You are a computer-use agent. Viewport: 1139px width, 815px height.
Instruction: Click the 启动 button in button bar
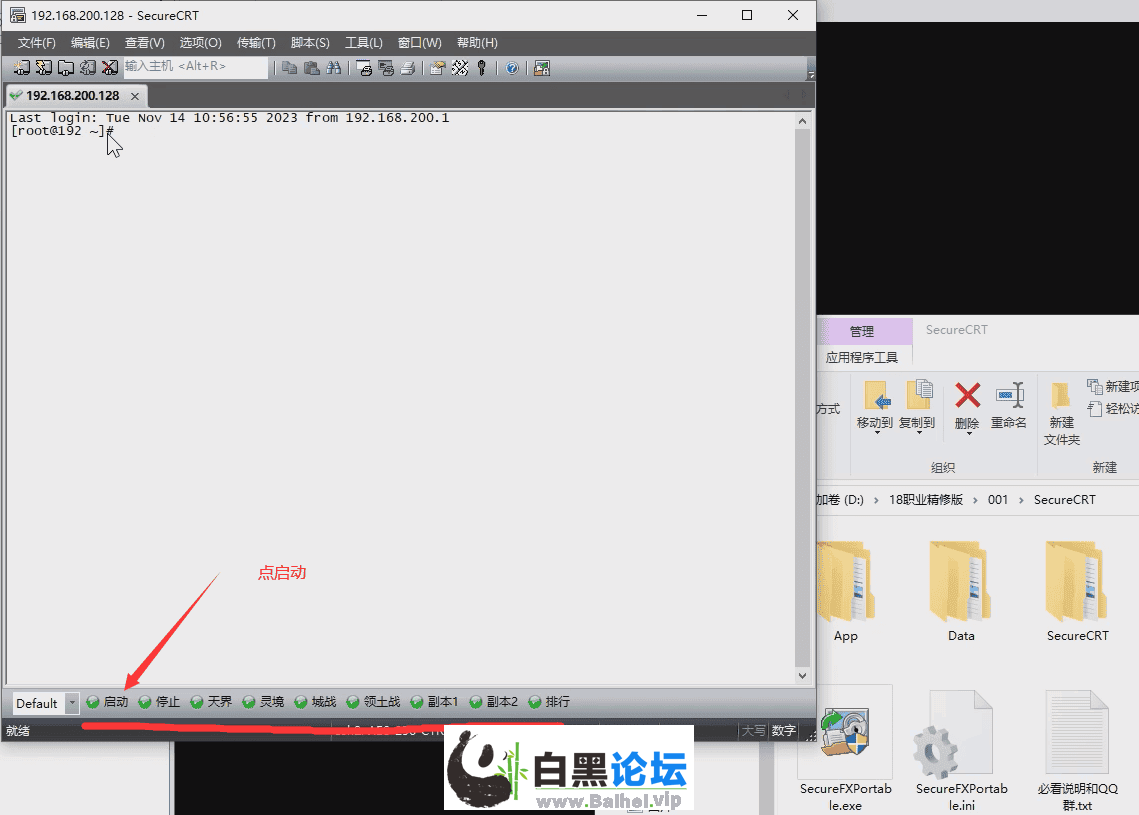click(x=108, y=702)
